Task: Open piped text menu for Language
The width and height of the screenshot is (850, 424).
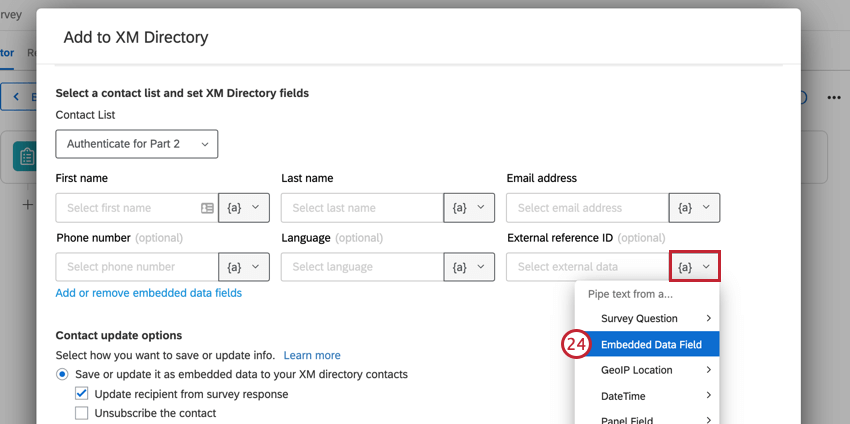Action: click(469, 267)
